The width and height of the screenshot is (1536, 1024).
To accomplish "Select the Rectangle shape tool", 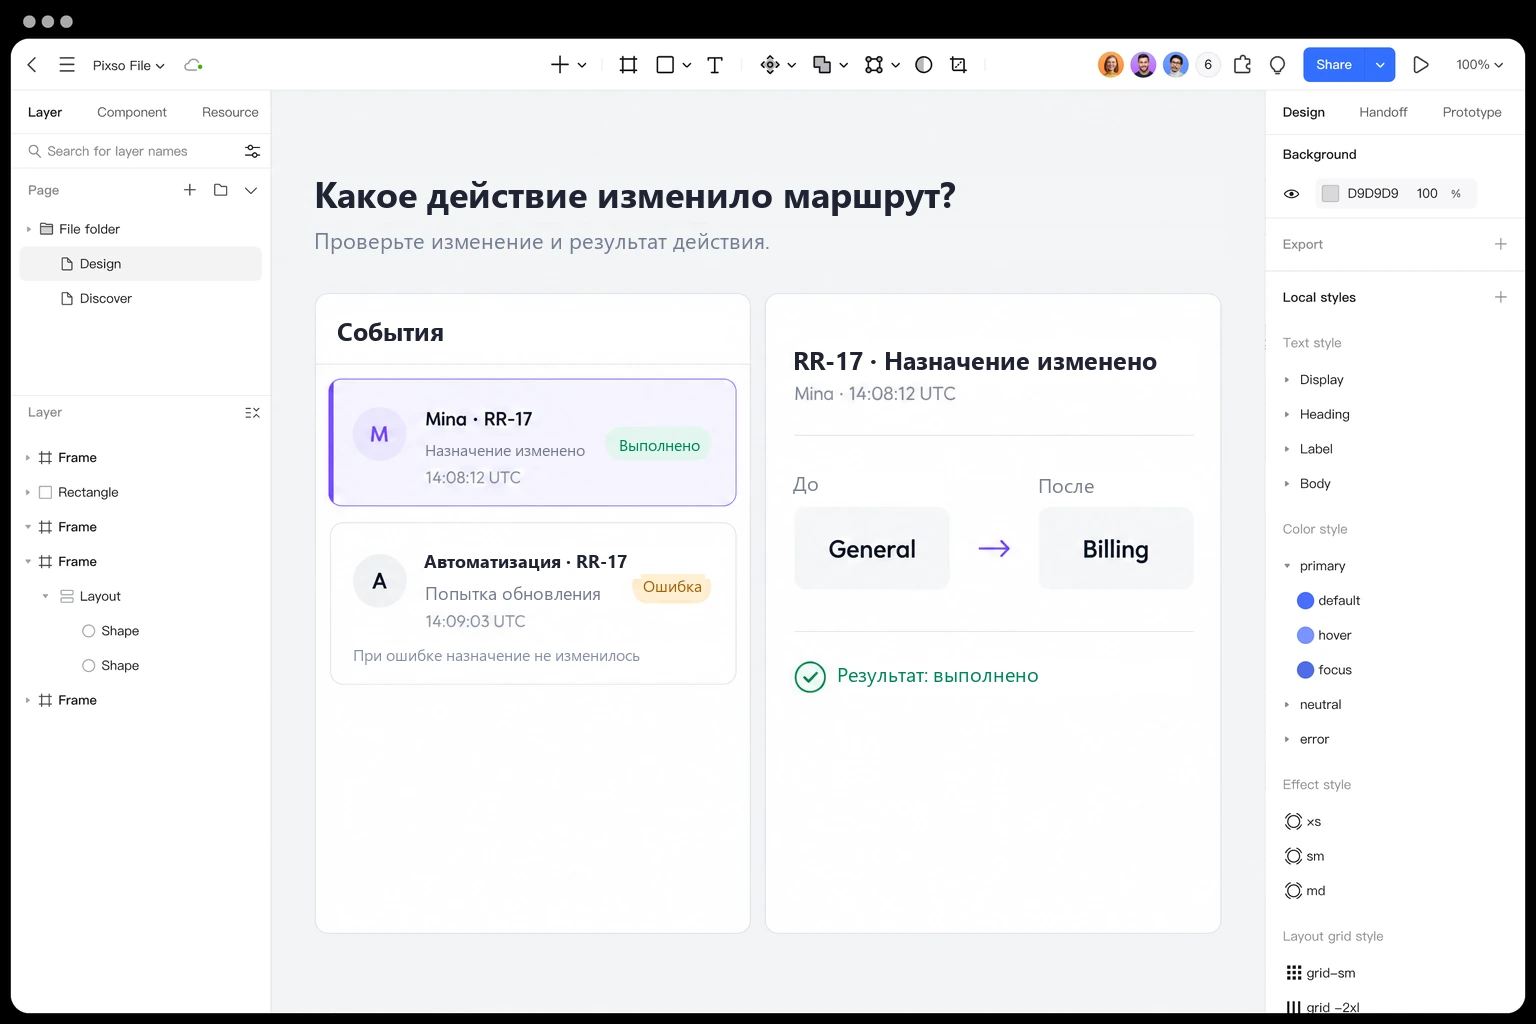I will [x=665, y=65].
